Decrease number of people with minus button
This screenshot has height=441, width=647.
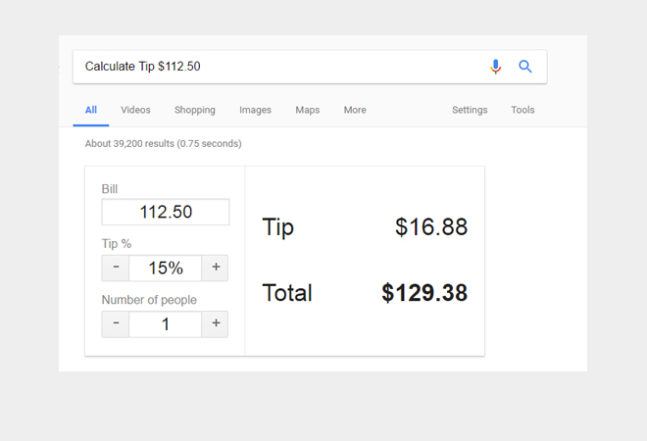[x=116, y=324]
